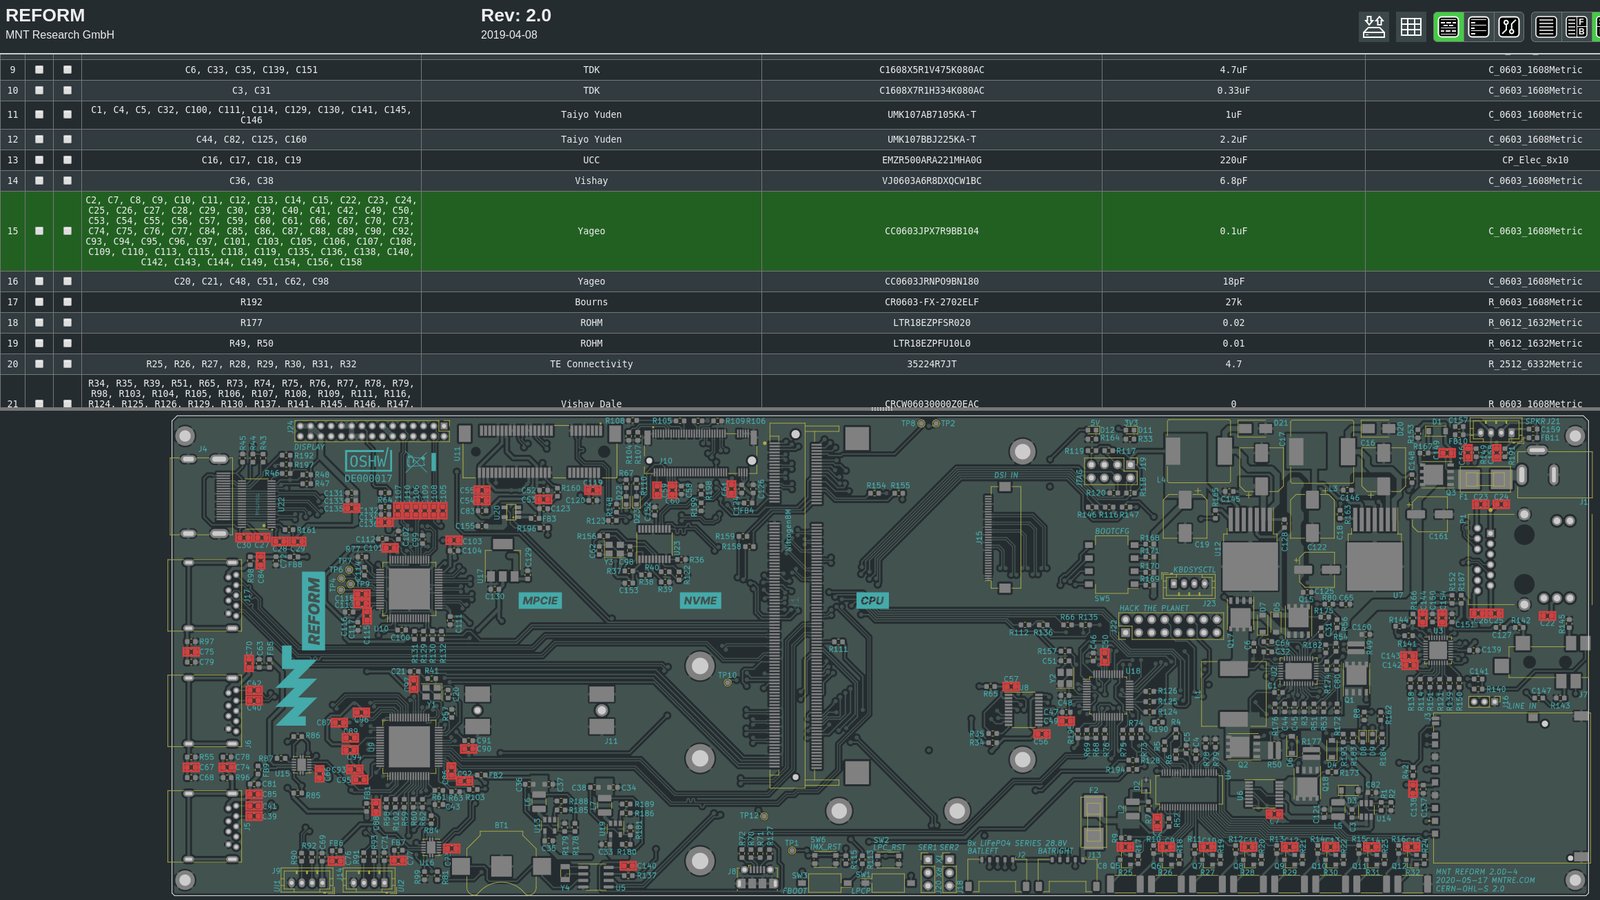
Task: Click value cell '4.7uF'
Action: pyautogui.click(x=1233, y=70)
